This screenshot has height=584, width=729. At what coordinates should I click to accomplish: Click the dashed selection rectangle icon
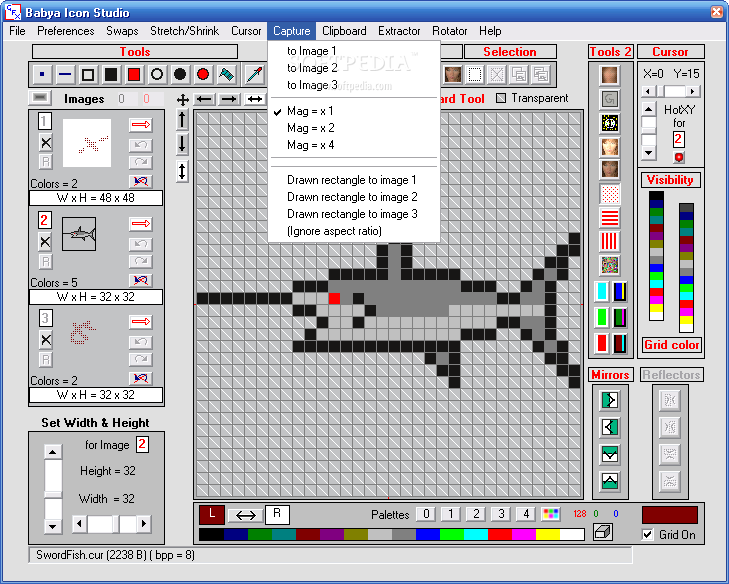(474, 74)
